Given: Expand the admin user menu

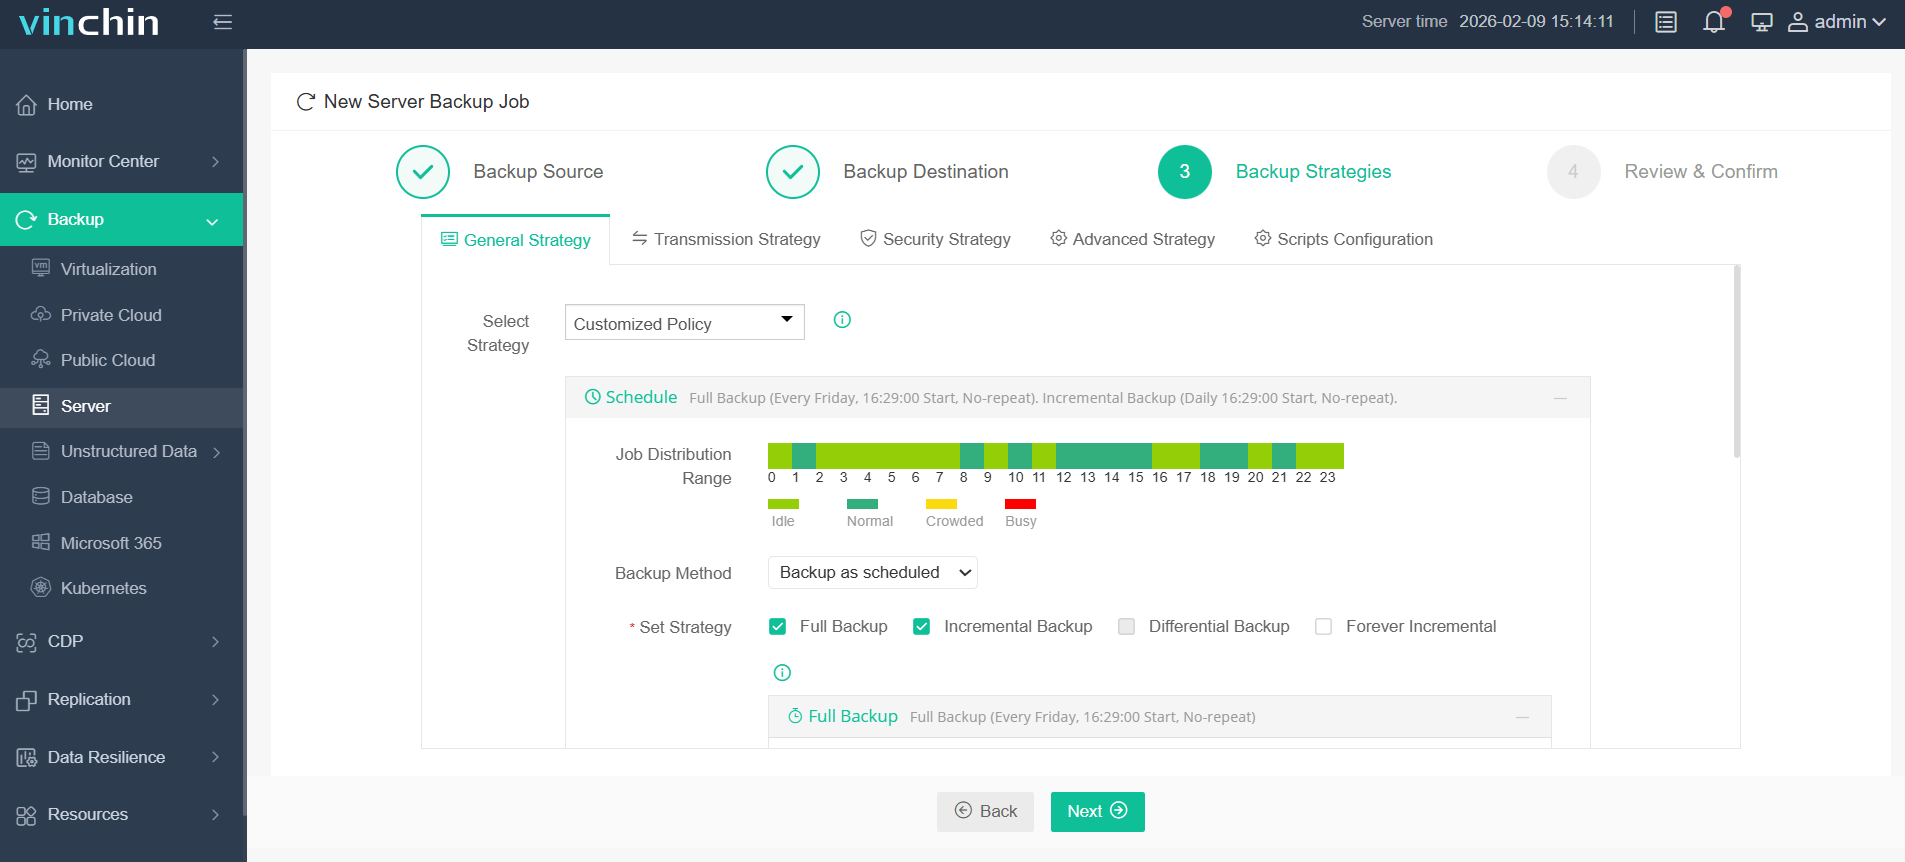Looking at the screenshot, I should (x=1837, y=22).
